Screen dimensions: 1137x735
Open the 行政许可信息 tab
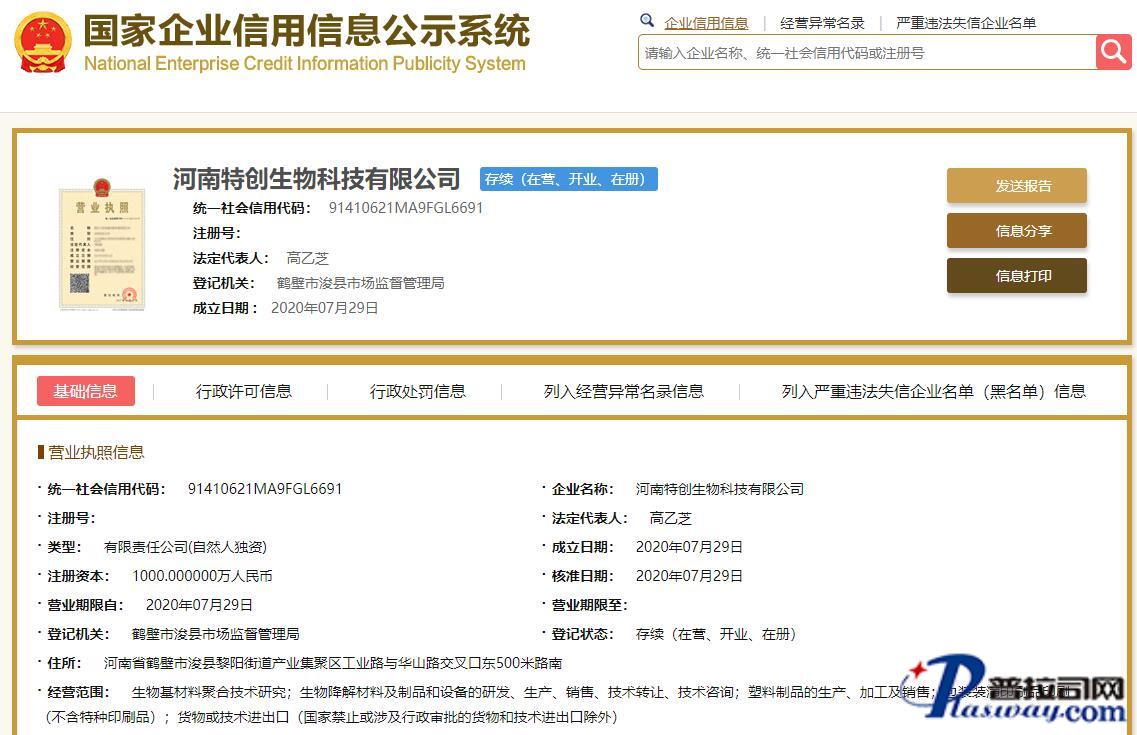click(244, 391)
